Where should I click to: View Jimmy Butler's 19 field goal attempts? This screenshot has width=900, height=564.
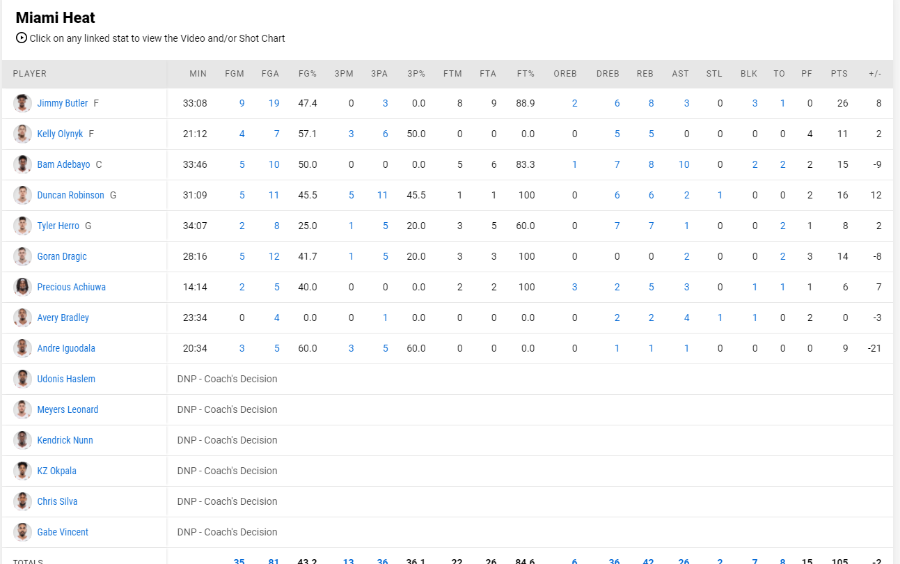click(274, 103)
